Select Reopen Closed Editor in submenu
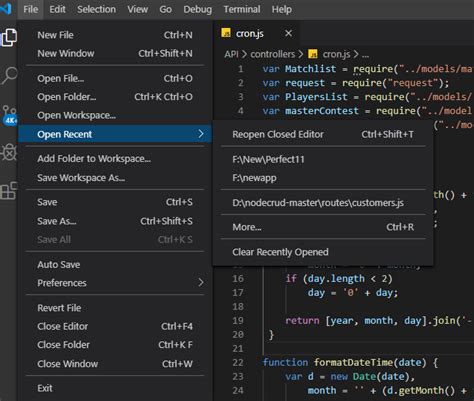Viewport: 474px width, 401px height. tap(323, 134)
